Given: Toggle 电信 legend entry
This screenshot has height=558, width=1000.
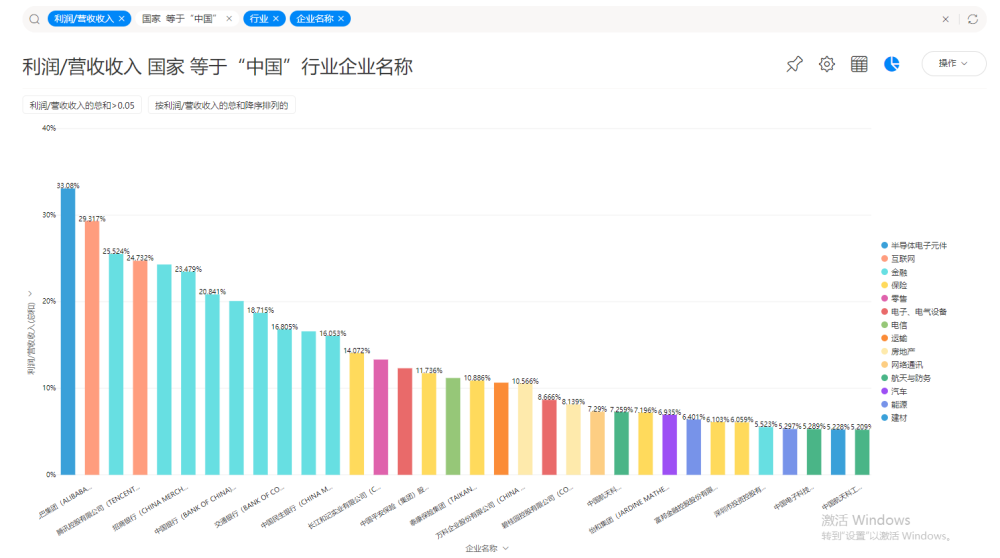Looking at the screenshot, I should tap(894, 325).
